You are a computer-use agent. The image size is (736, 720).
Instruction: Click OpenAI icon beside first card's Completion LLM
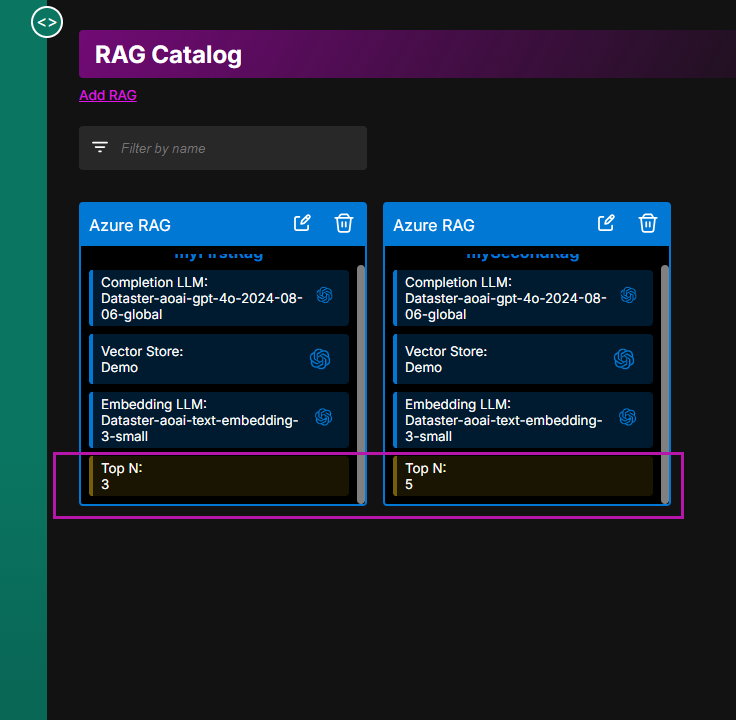point(324,295)
